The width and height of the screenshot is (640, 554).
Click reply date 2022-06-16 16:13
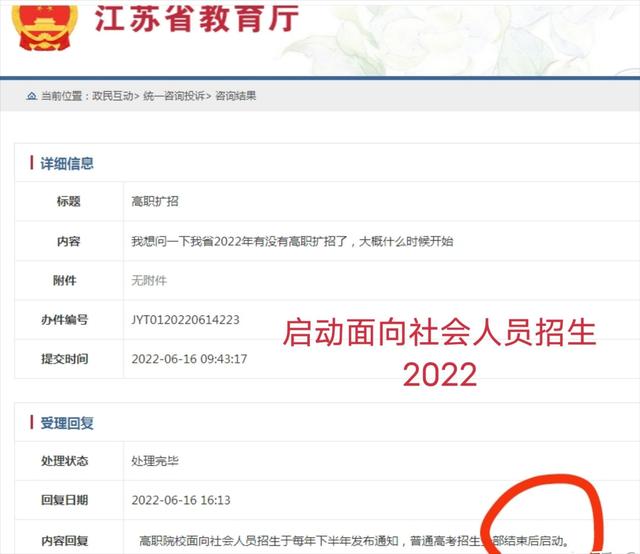[x=181, y=500]
